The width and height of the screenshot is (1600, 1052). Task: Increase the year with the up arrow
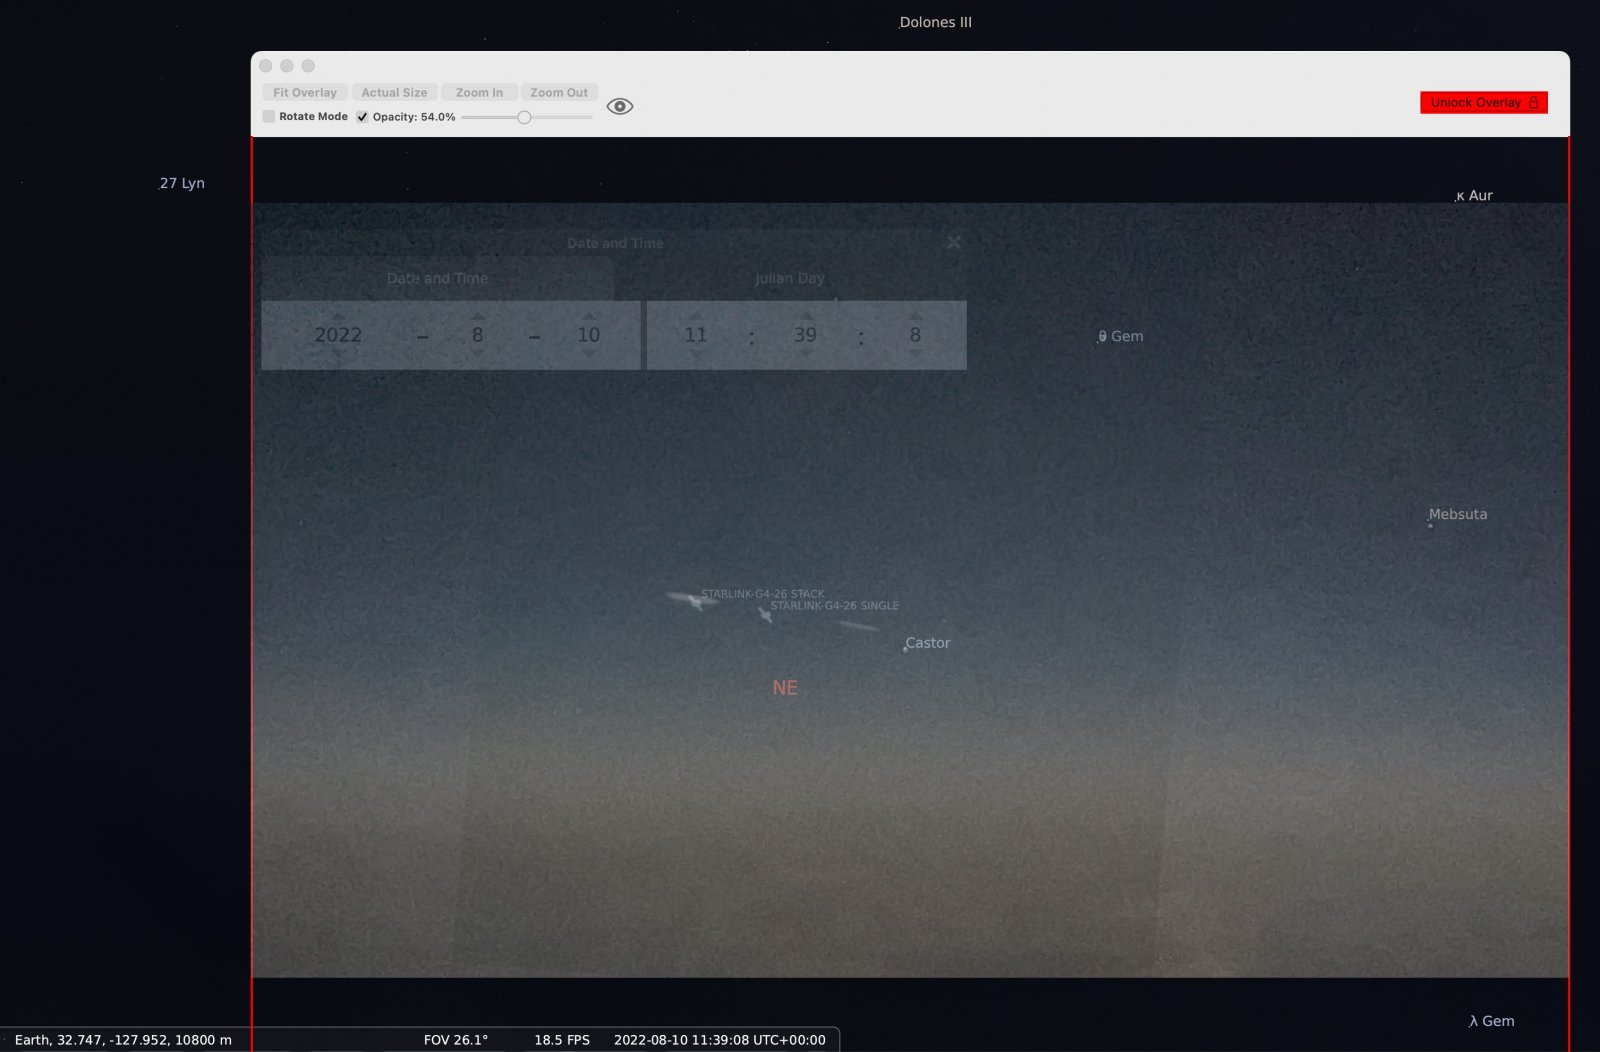pyautogui.click(x=338, y=315)
